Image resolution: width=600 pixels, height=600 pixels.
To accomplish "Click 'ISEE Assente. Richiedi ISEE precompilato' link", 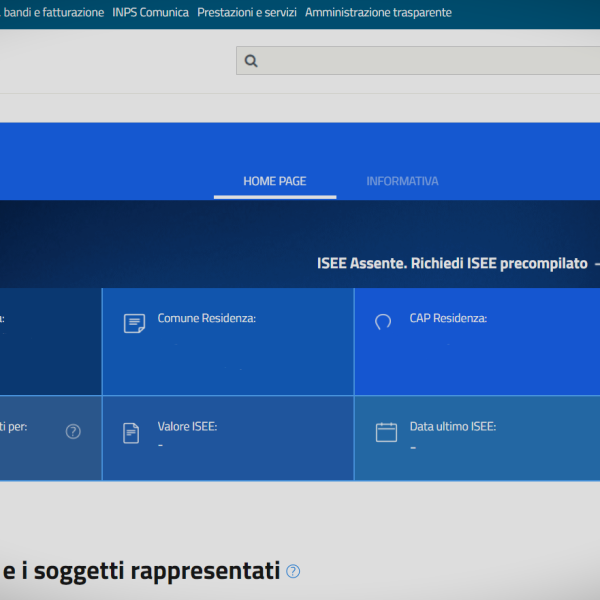I will coord(452,263).
